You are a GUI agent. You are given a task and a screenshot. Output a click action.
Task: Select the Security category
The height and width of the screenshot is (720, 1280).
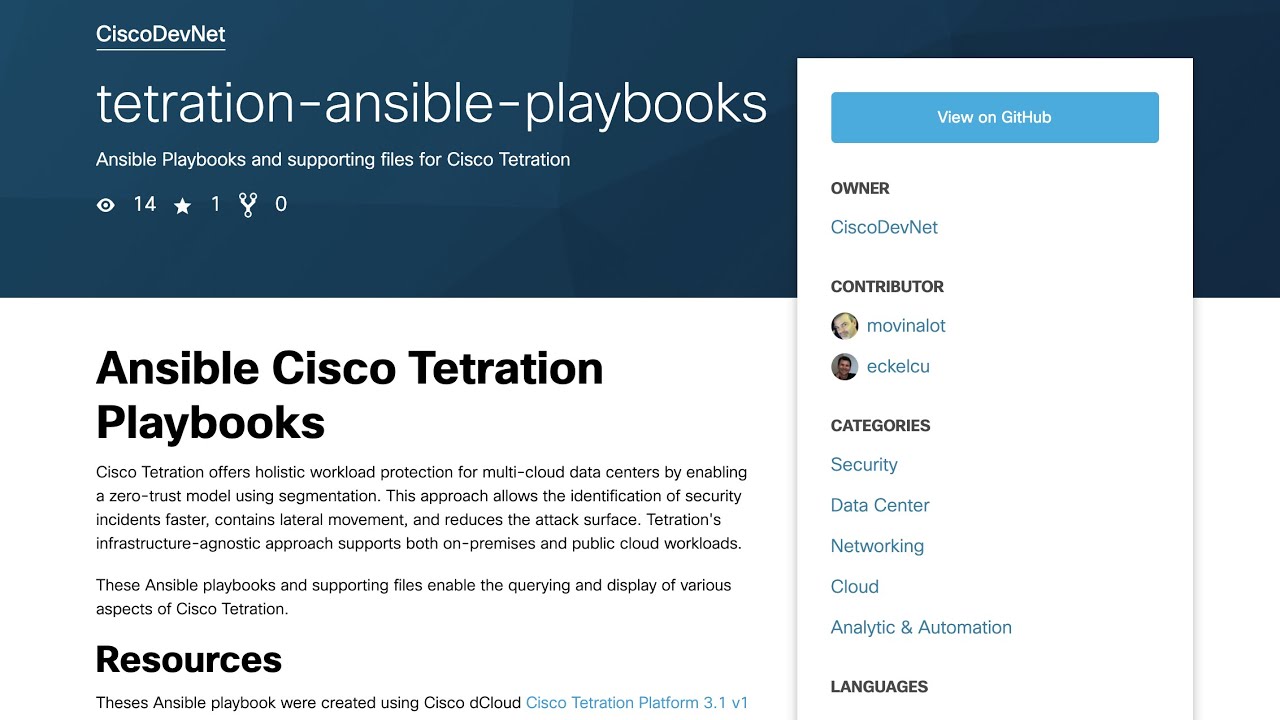(x=864, y=465)
